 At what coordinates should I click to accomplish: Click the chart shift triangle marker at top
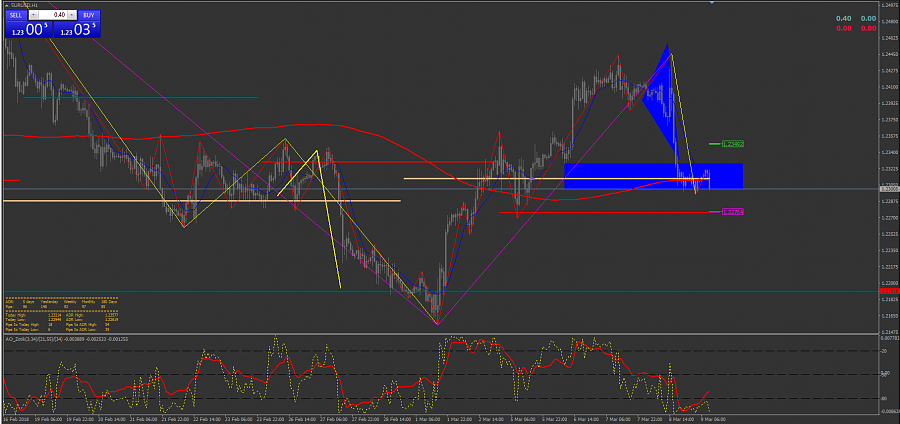click(711, 4)
